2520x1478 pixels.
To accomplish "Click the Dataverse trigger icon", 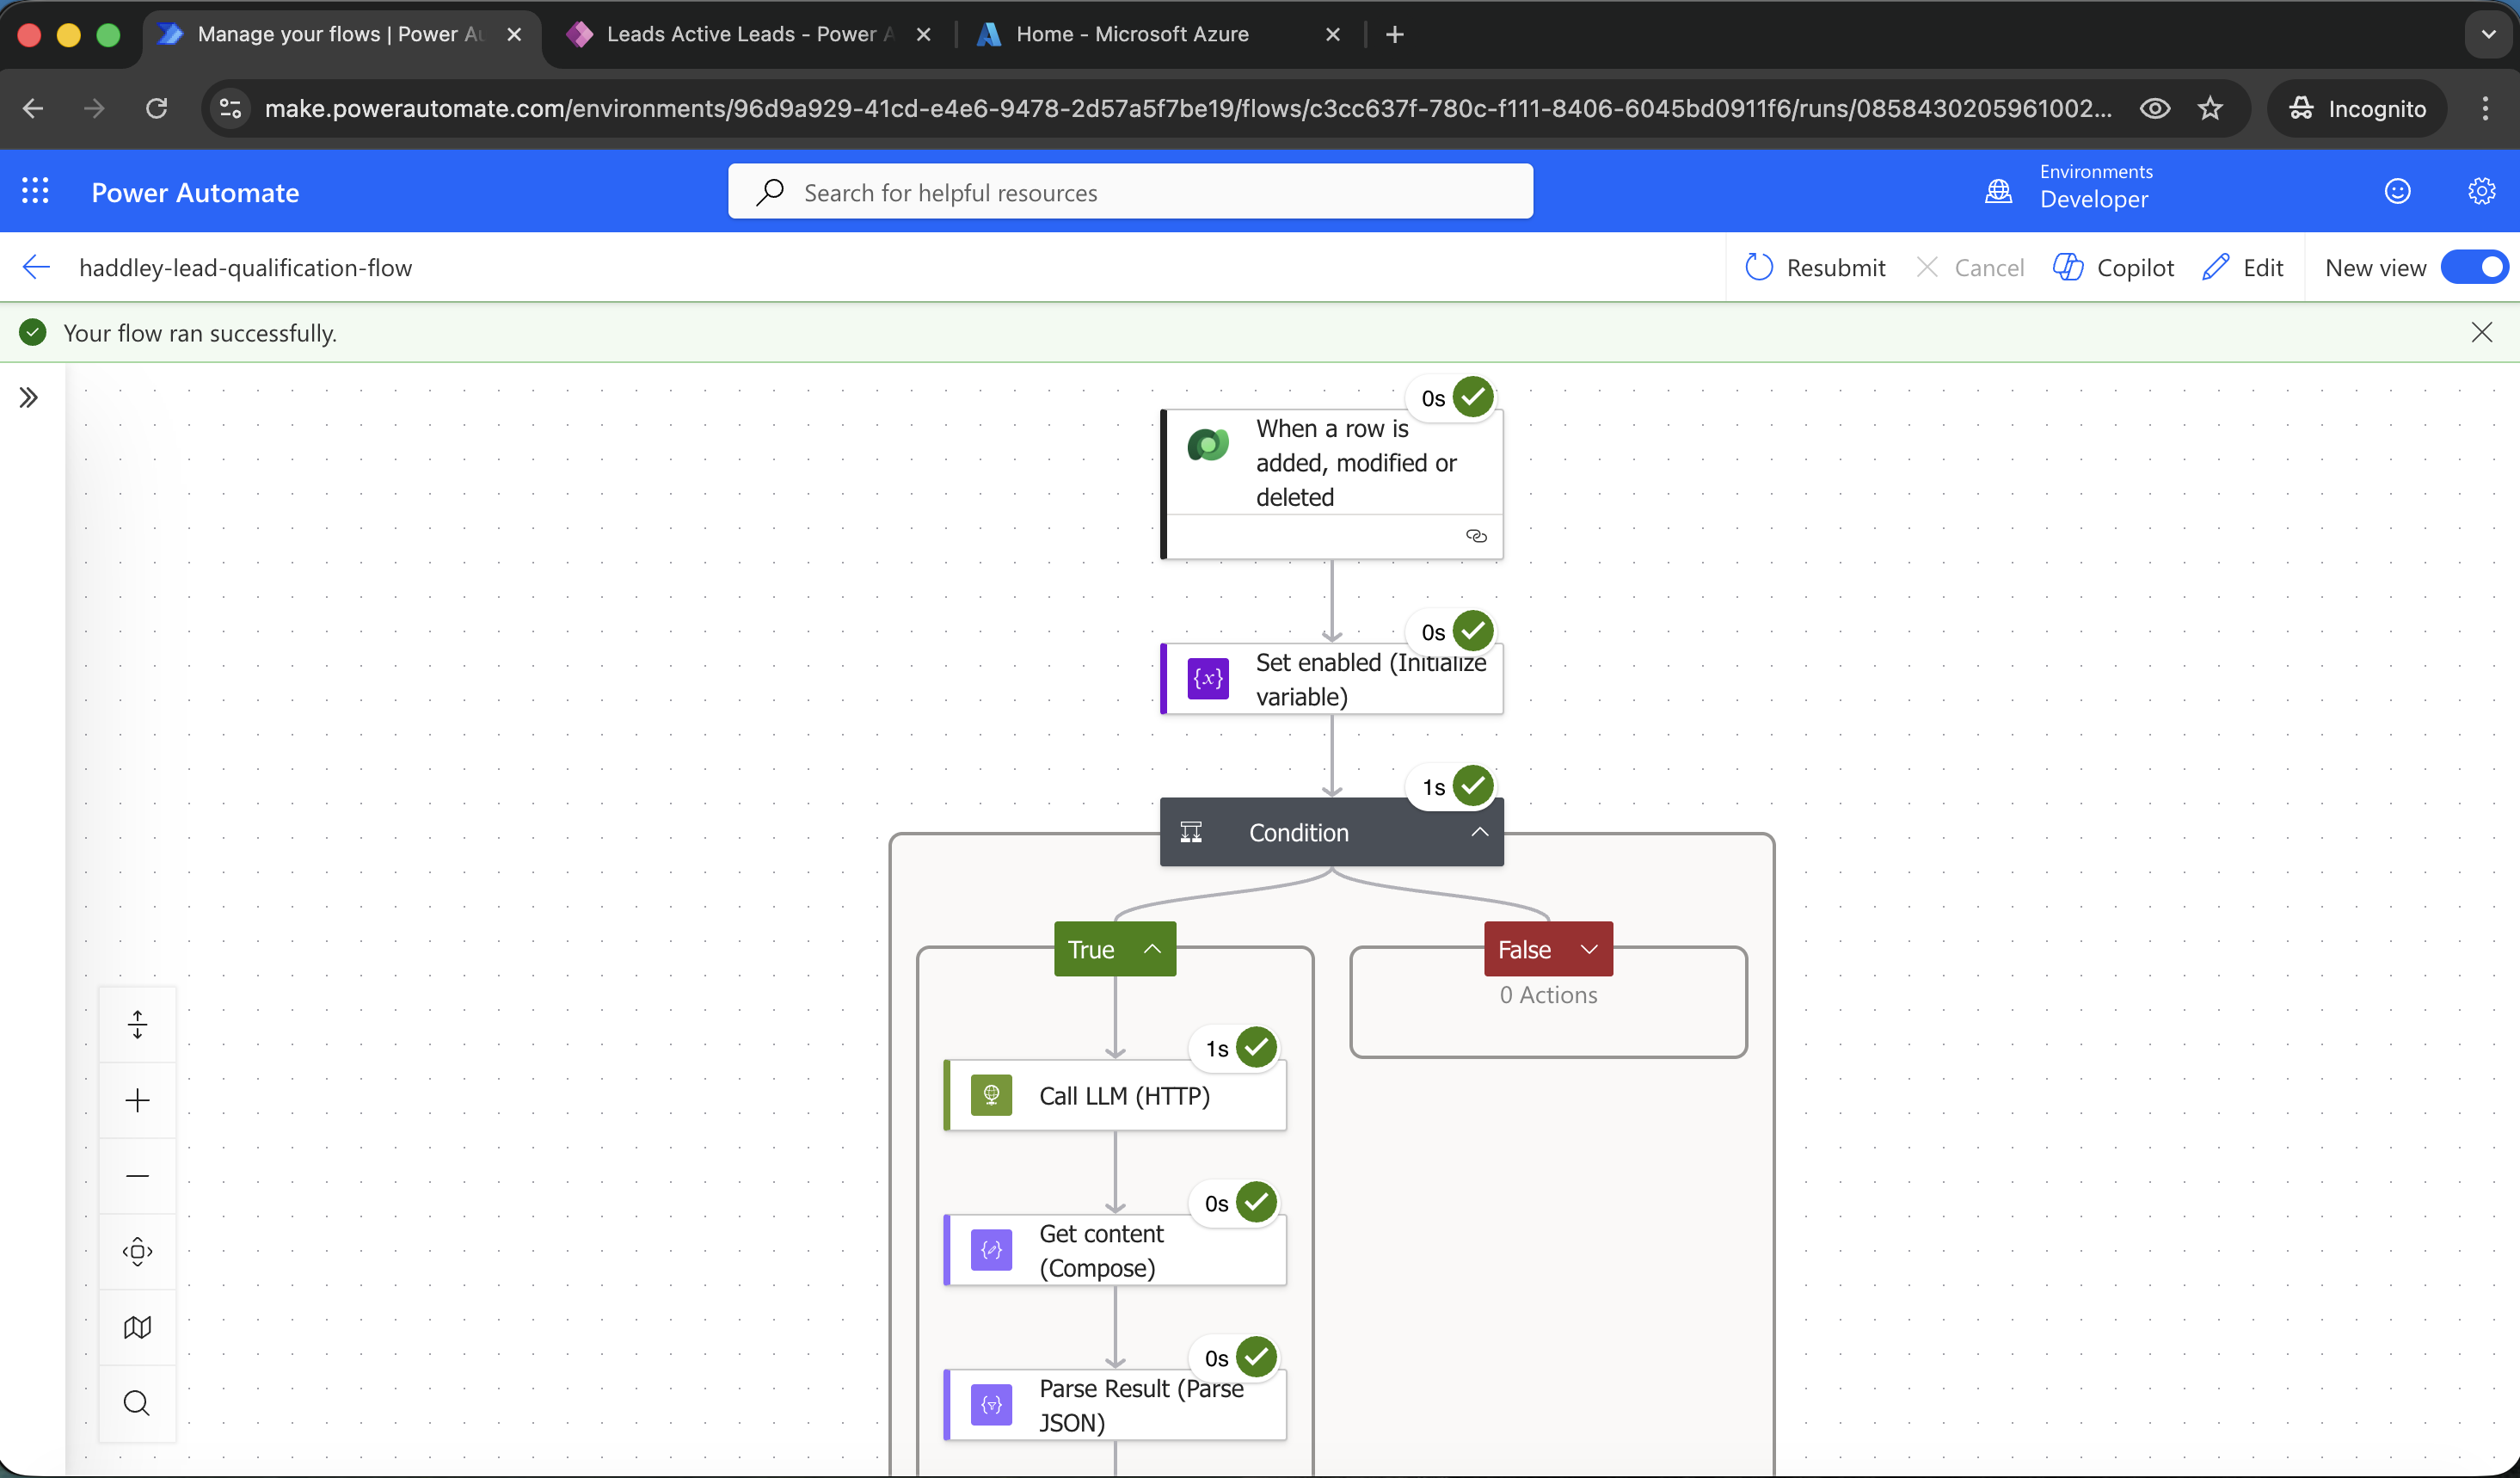I will click(x=1208, y=444).
